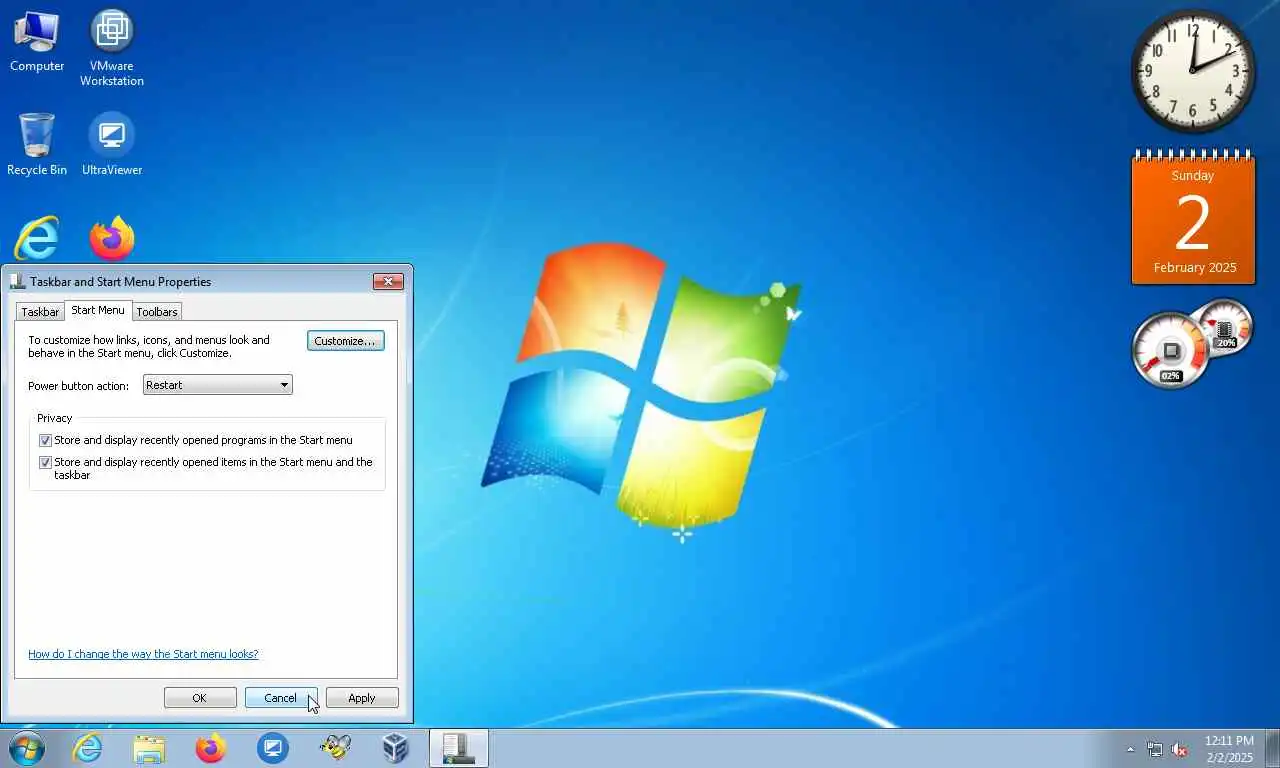The width and height of the screenshot is (1280, 768).
Task: Click the CPU meter gadget
Action: 1192,344
